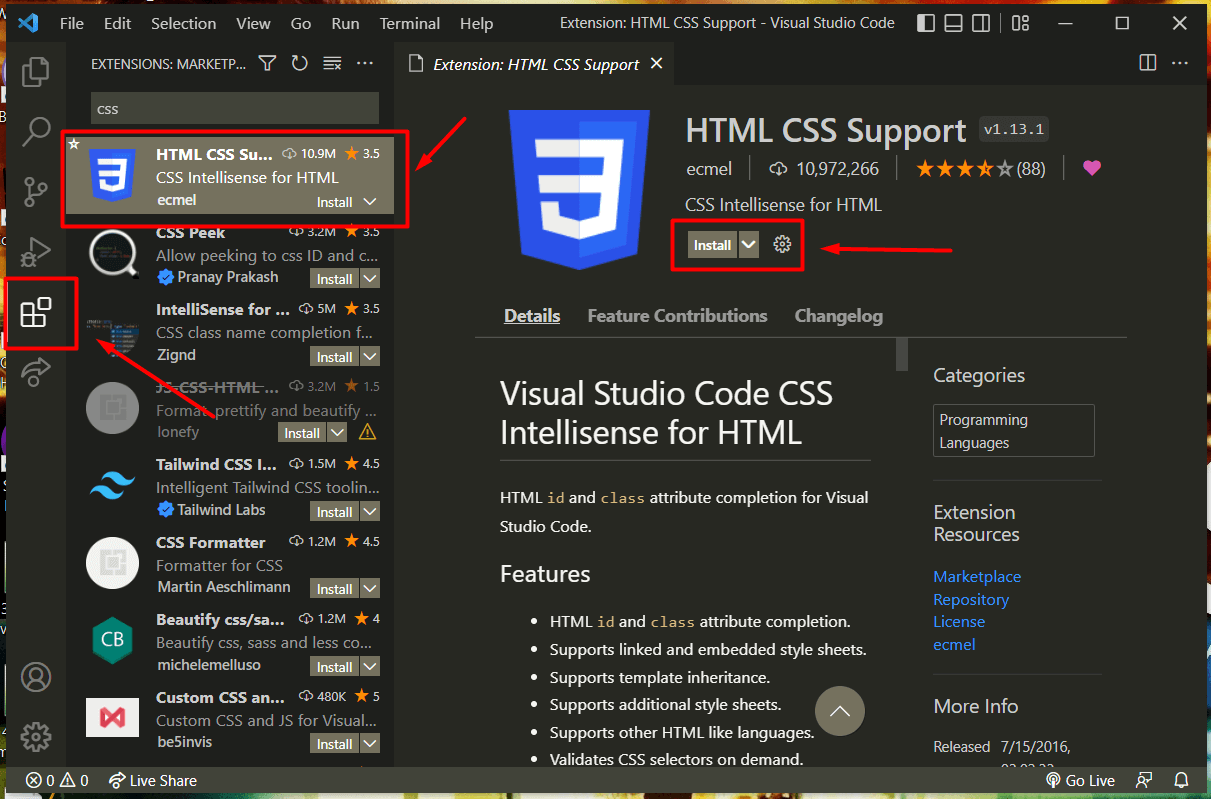1211x799 pixels.
Task: Switch to the Feature Contributions tab
Action: coord(677,316)
